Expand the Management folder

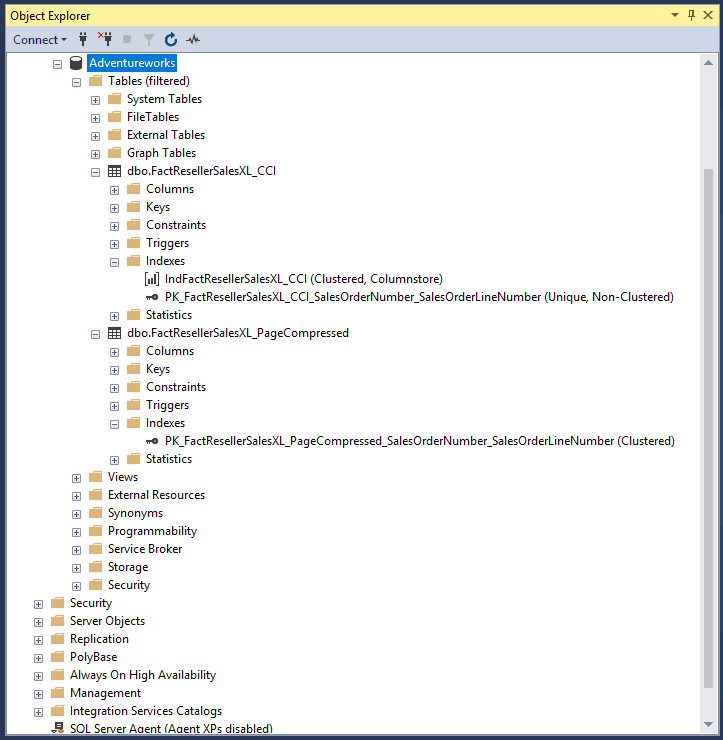point(39,694)
